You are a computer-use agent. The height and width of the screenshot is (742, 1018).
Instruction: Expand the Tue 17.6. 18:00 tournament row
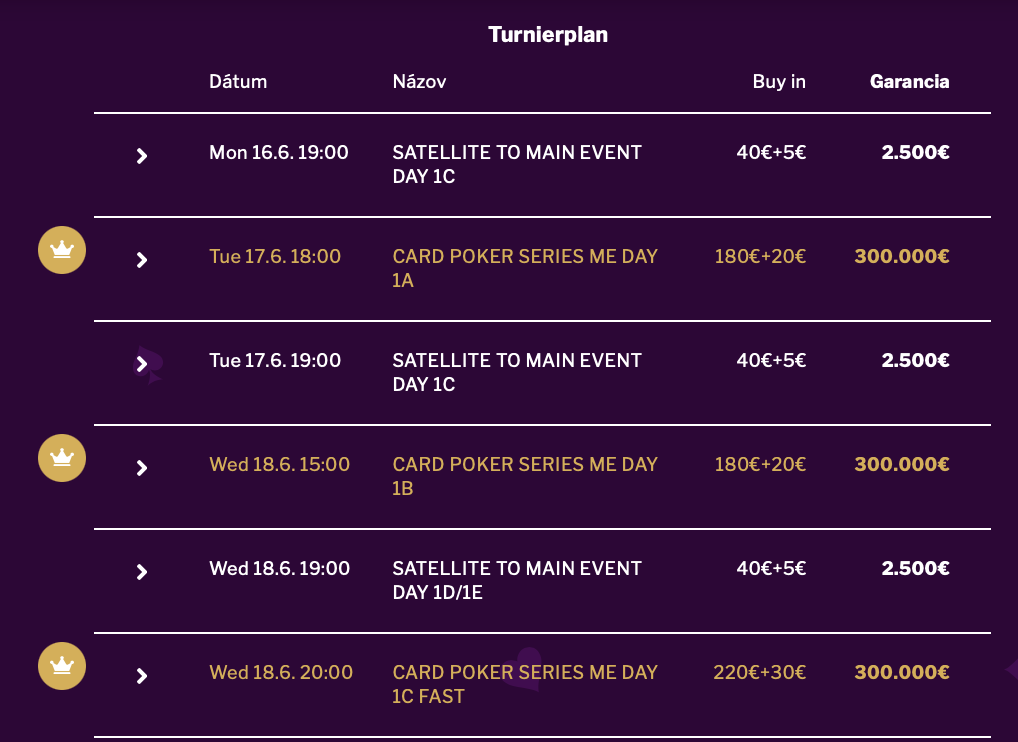click(x=142, y=260)
